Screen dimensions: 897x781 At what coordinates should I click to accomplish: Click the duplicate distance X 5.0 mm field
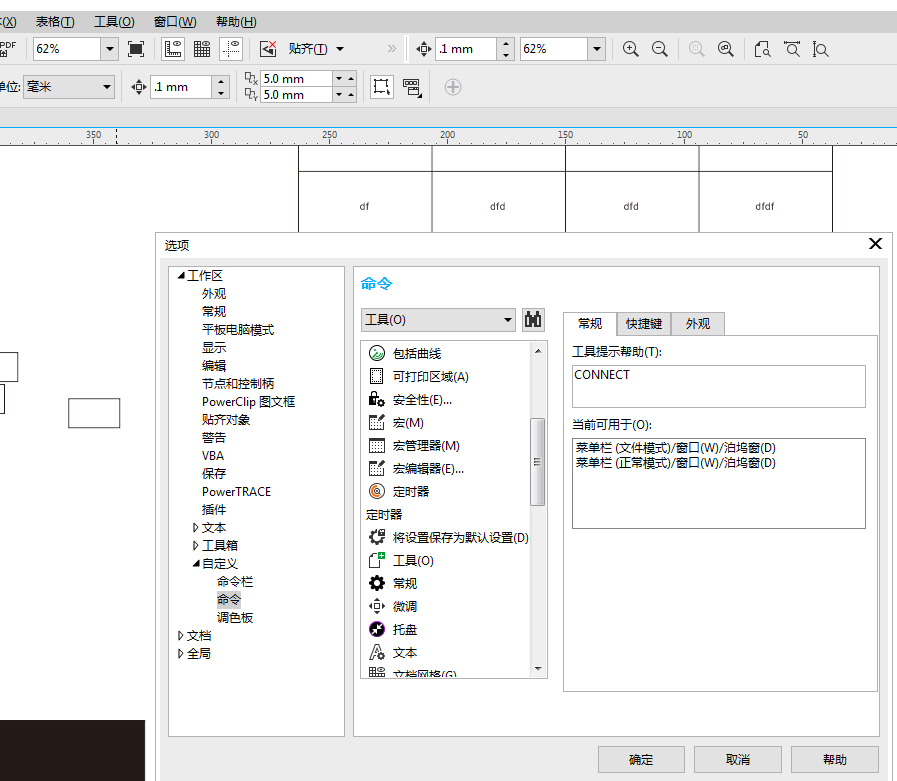[296, 78]
